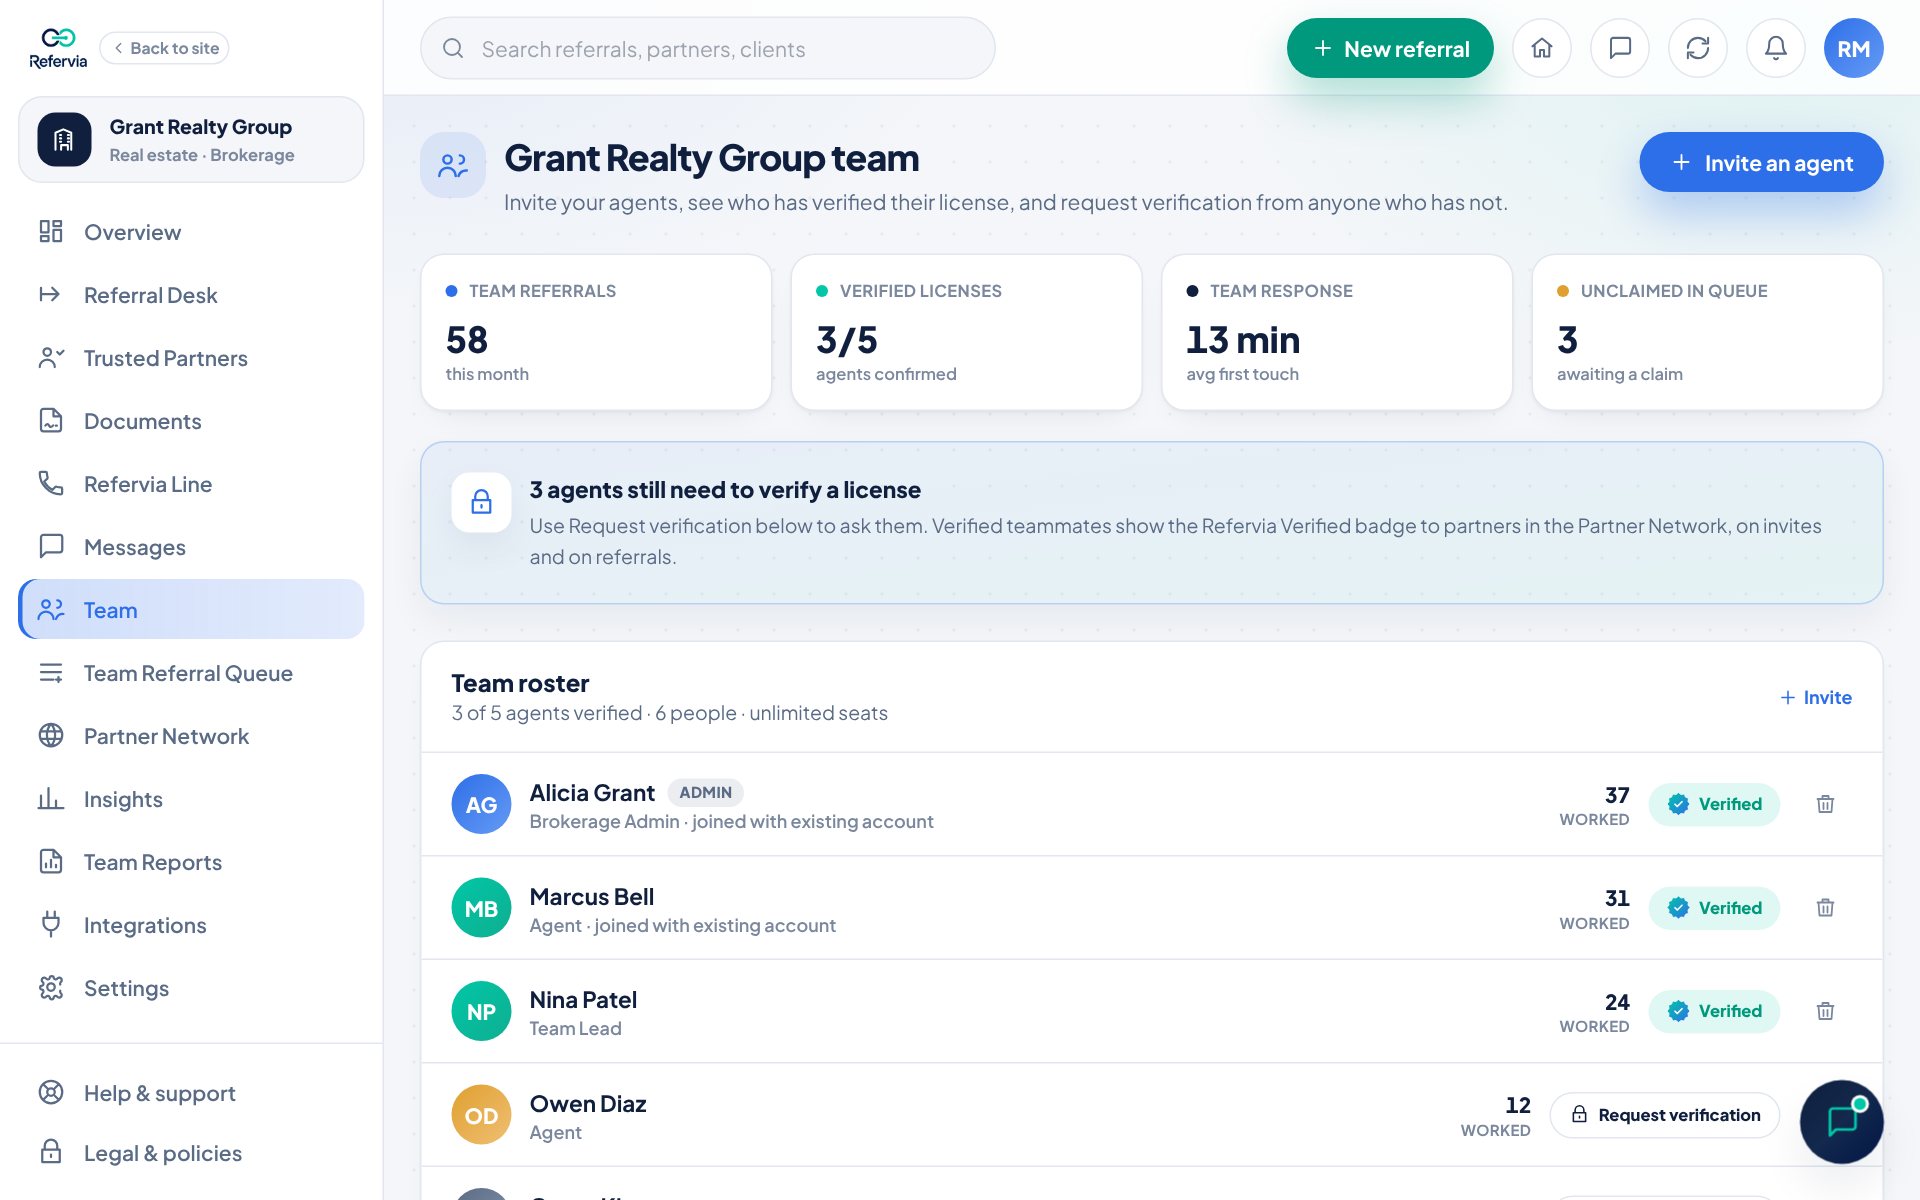Image resolution: width=1920 pixels, height=1200 pixels.
Task: Click Invite an agent button
Action: point(1761,162)
